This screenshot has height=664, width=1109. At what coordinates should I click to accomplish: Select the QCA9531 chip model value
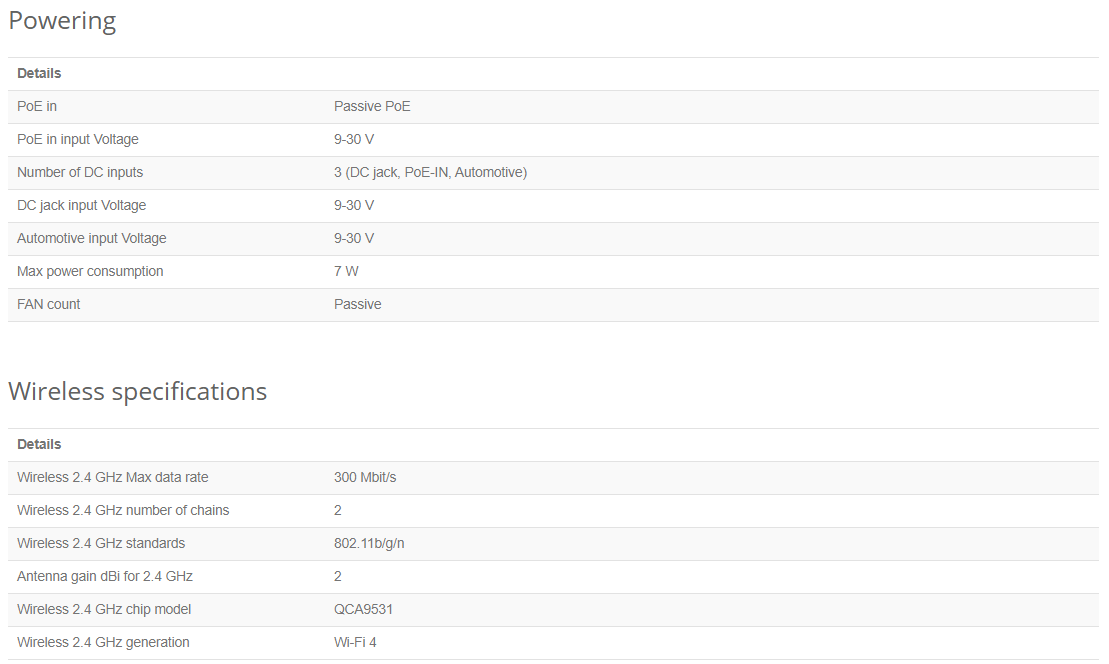(364, 609)
